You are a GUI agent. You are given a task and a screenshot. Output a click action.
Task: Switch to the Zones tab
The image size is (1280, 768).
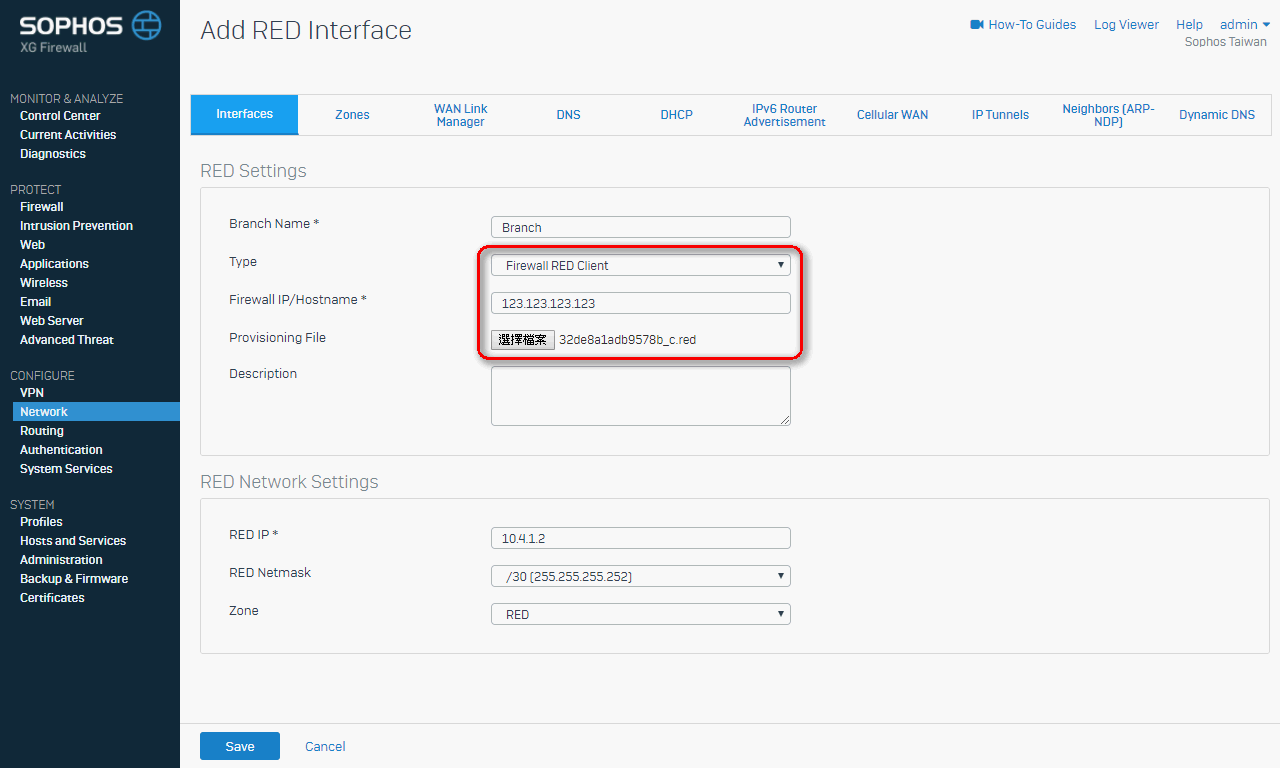pos(352,115)
